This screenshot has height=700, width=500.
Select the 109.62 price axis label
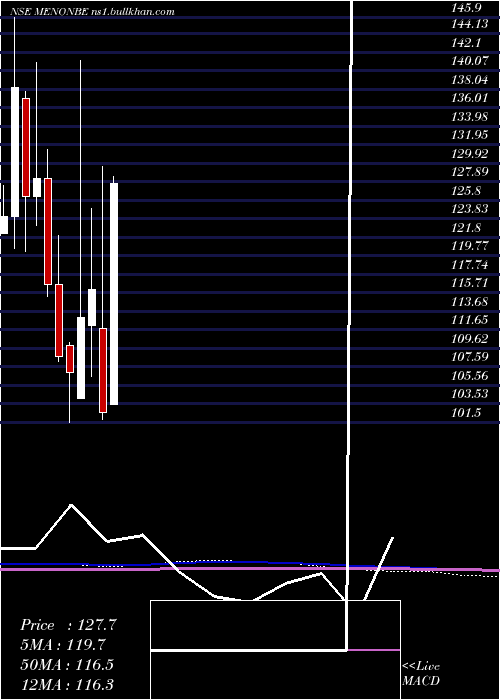tap(470, 339)
